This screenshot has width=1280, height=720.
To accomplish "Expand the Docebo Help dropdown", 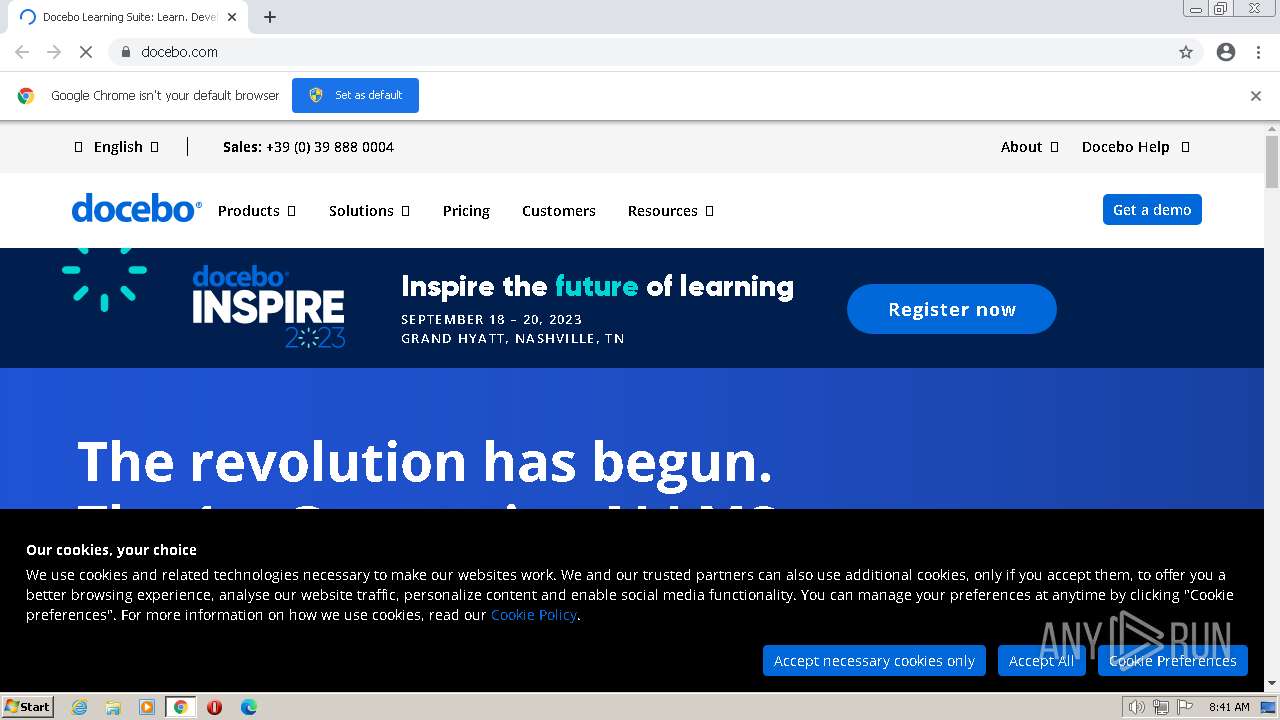I will pyautogui.click(x=1135, y=147).
